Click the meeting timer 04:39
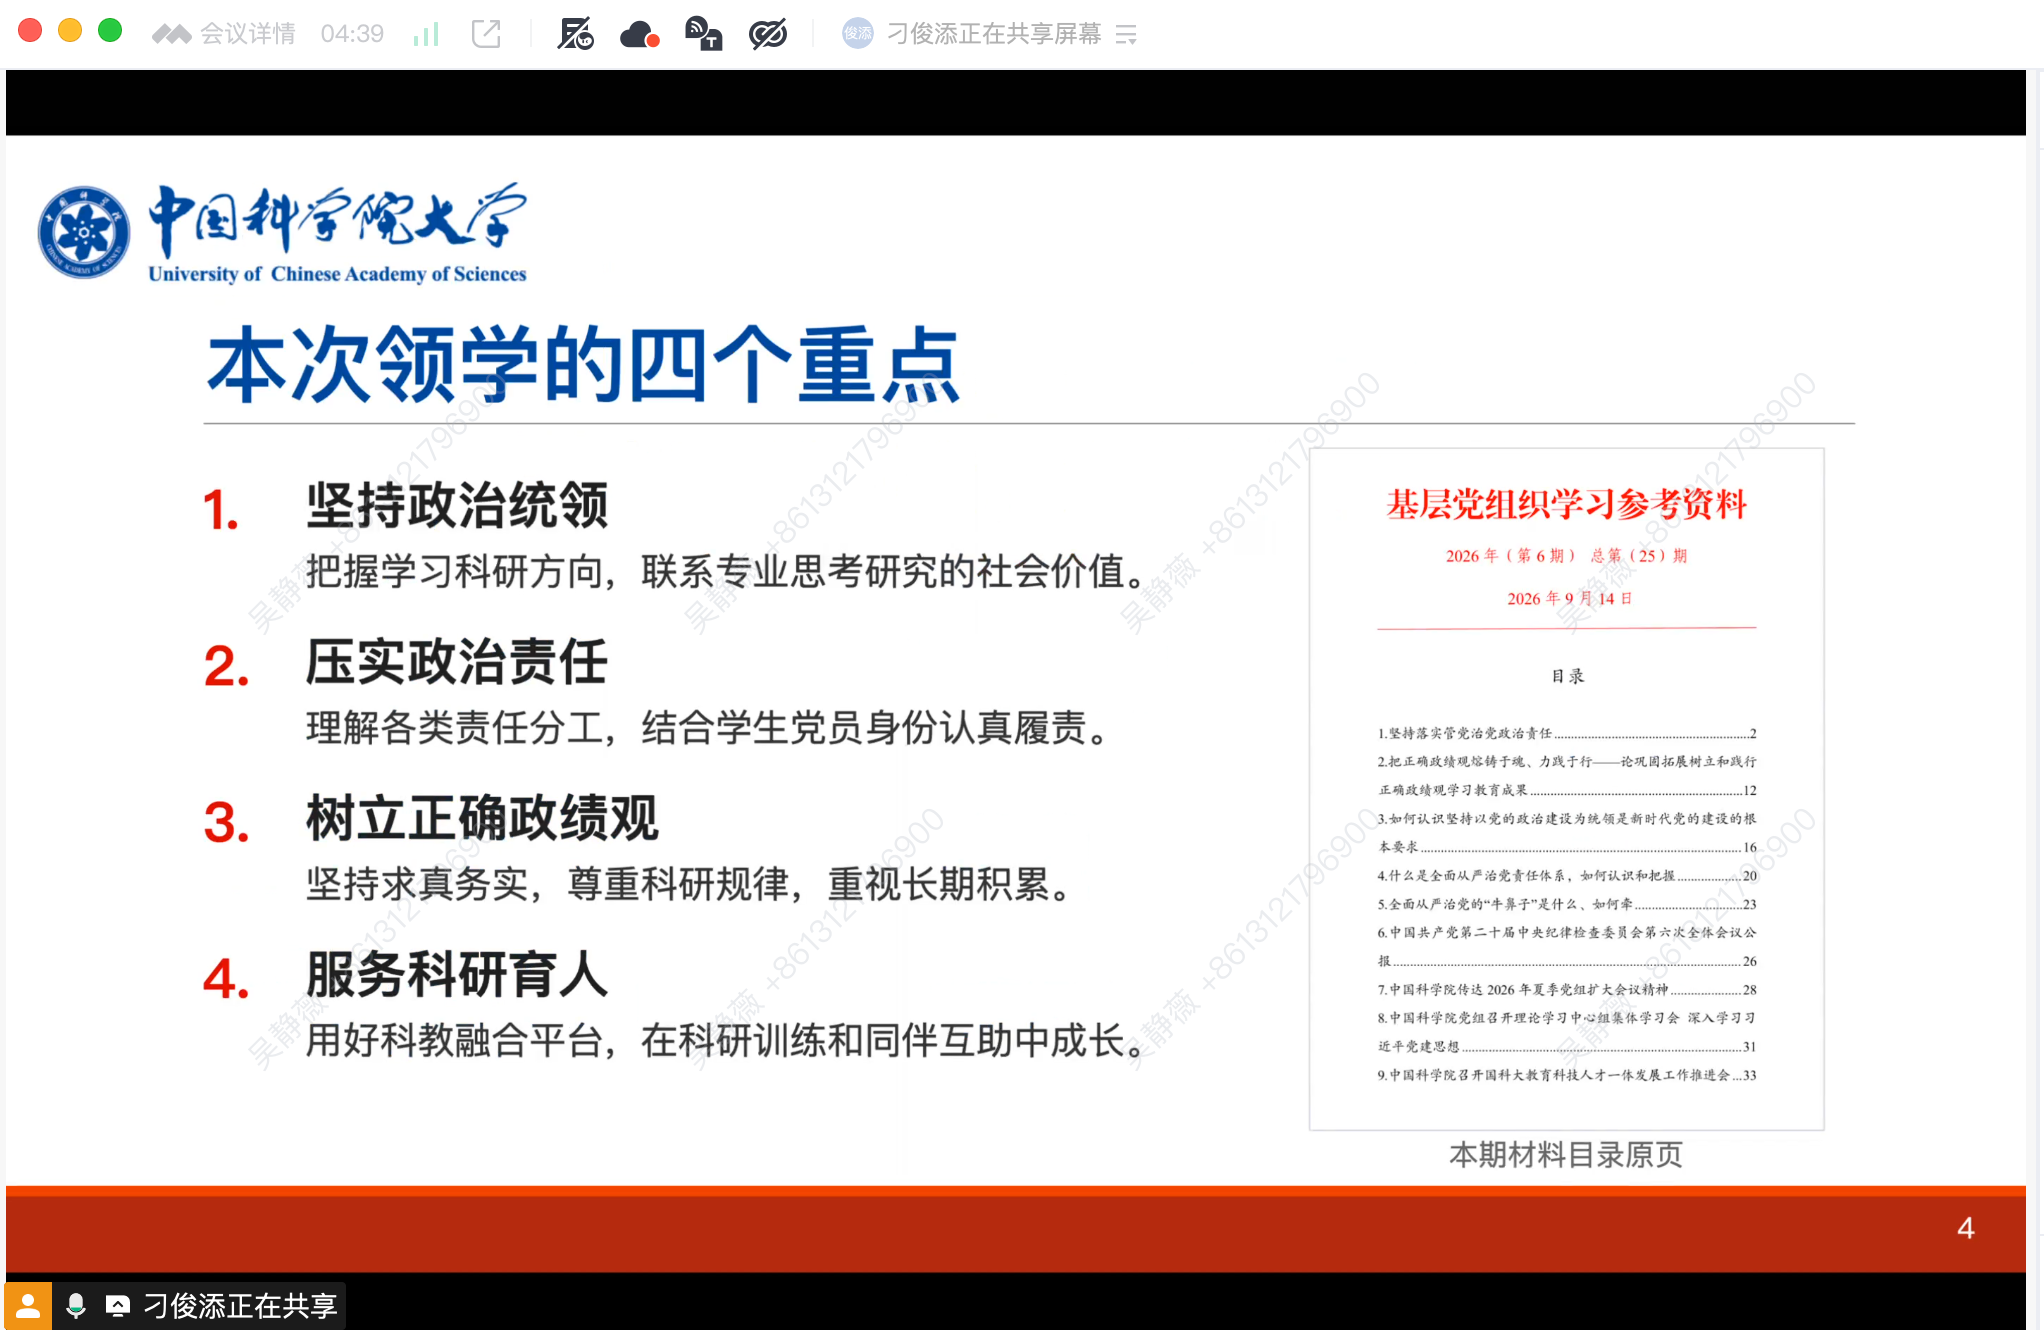 [x=352, y=34]
